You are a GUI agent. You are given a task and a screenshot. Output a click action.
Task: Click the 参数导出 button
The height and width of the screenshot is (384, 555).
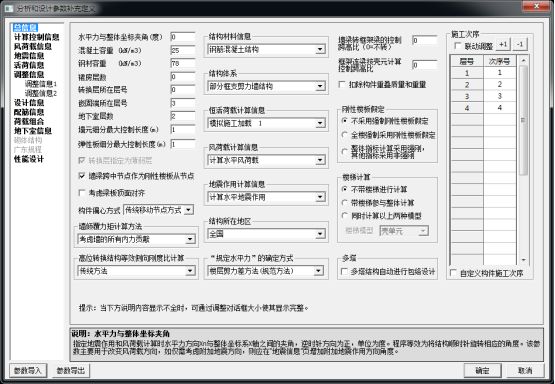(71, 371)
